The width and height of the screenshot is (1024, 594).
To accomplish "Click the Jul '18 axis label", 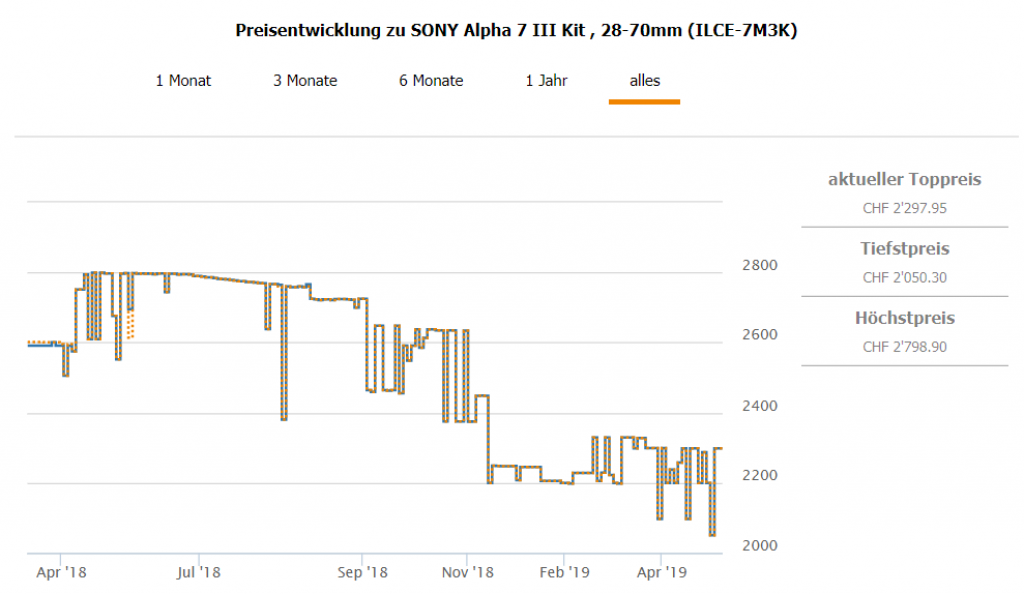I will [x=198, y=573].
